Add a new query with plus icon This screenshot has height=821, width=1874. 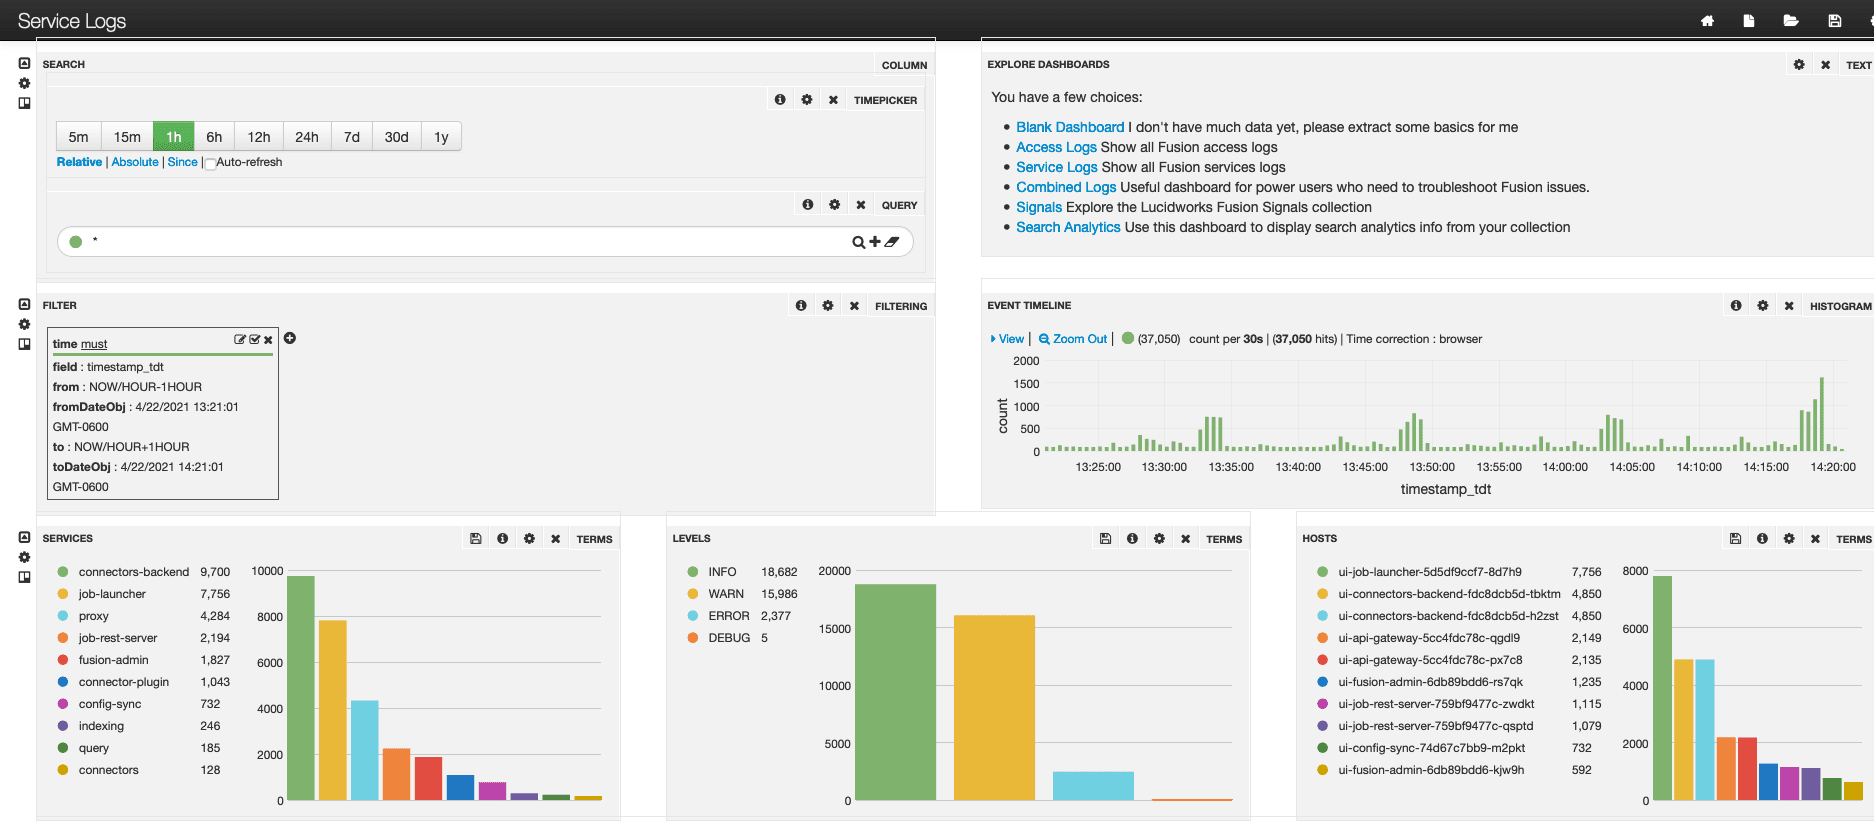875,242
